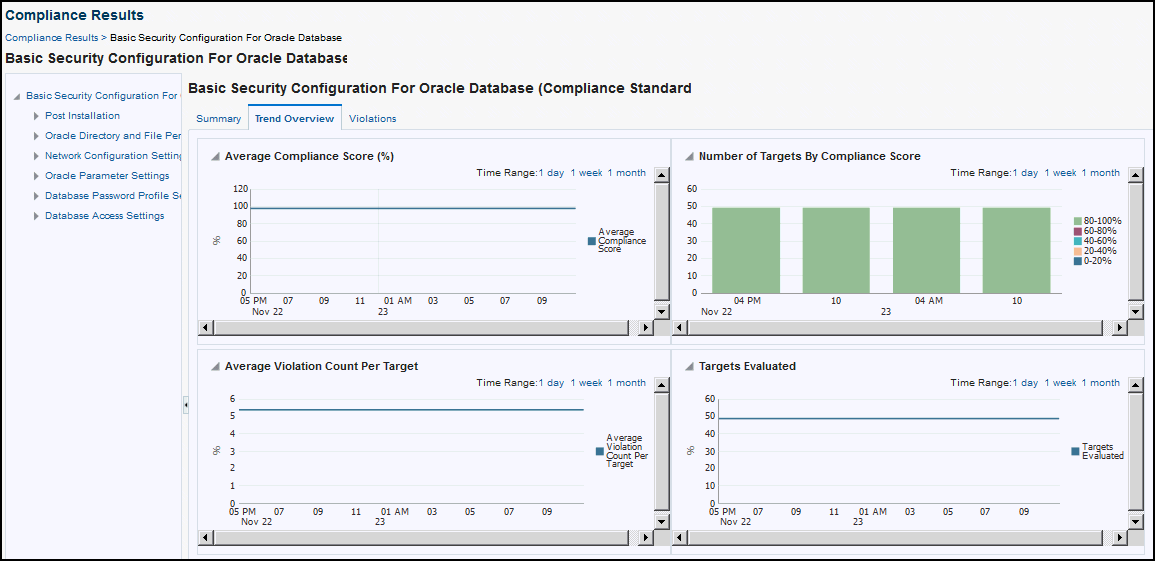Click the Average Compliance Score legend marker
1155x561 pixels.
click(591, 241)
